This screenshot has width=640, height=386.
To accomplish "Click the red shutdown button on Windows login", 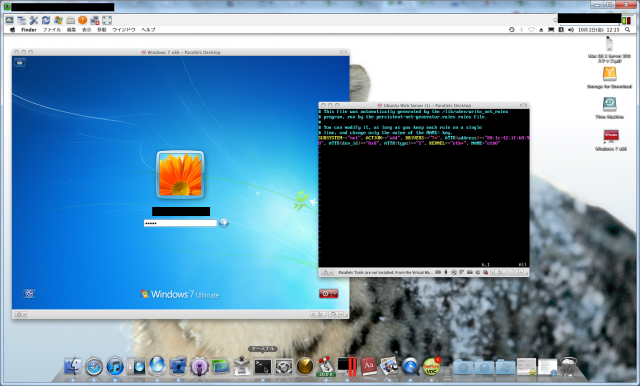I will pyautogui.click(x=325, y=293).
